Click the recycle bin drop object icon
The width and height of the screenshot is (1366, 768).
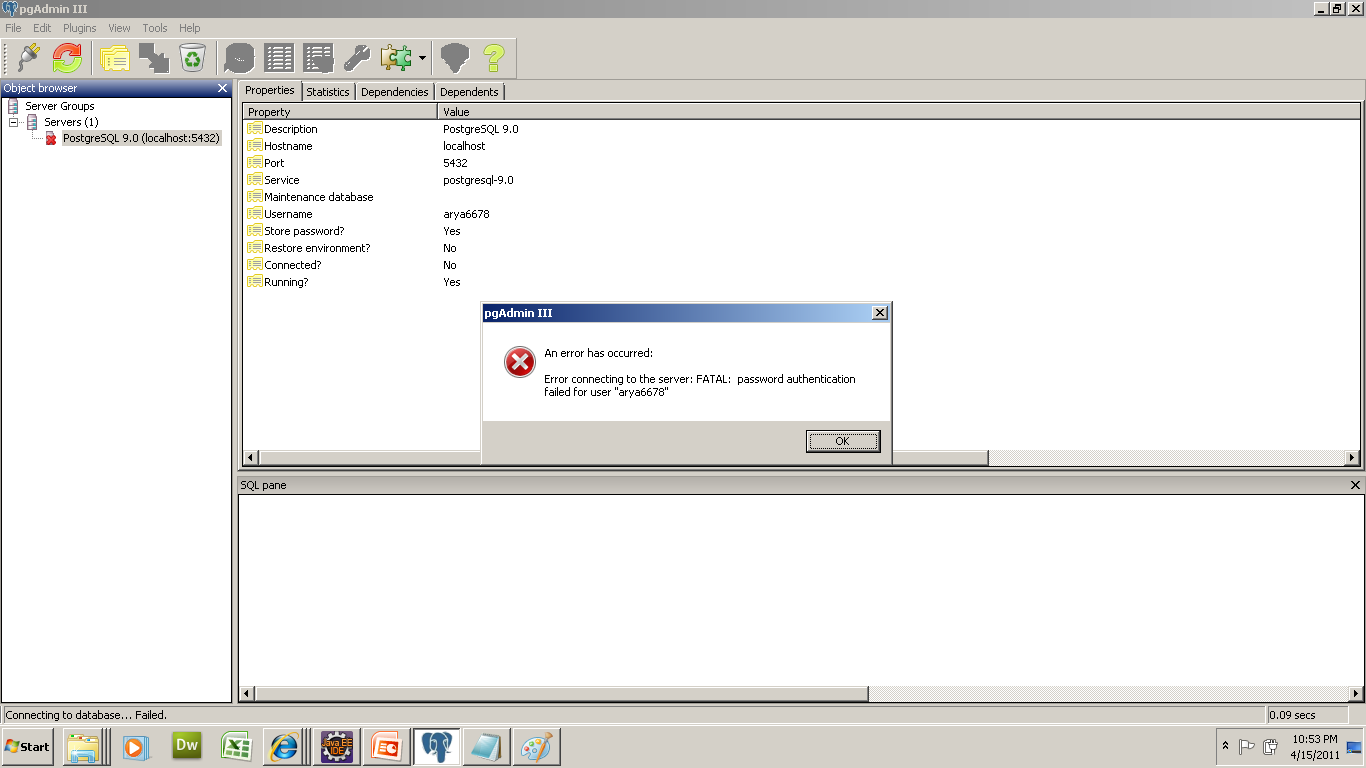(x=192, y=59)
